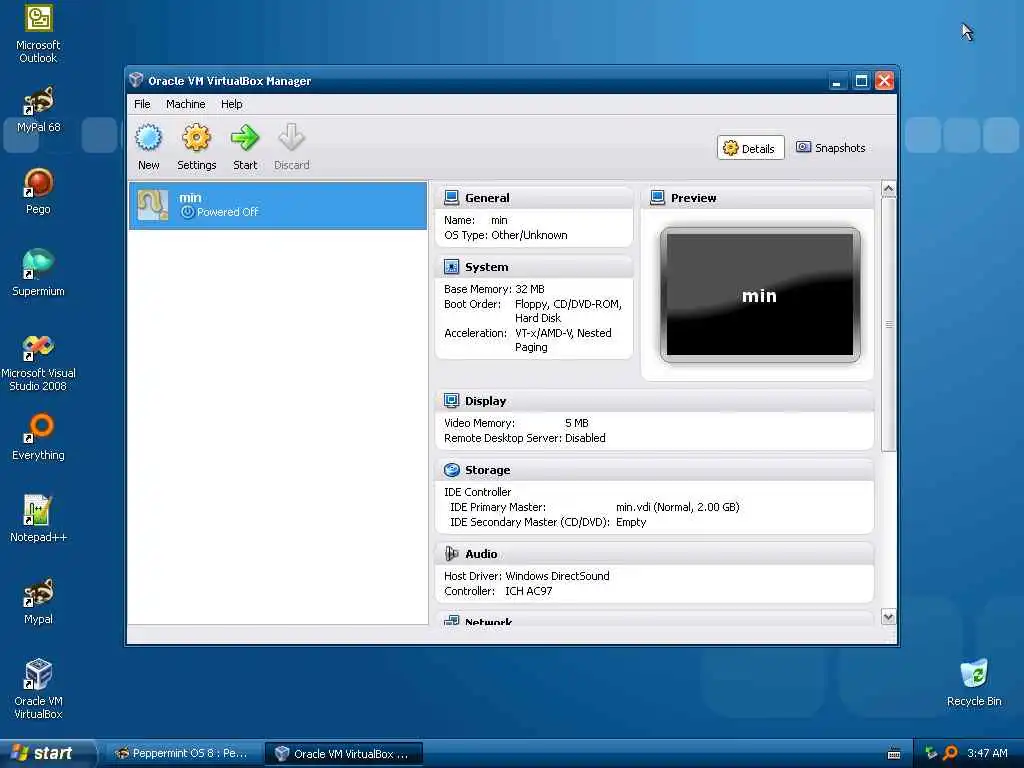Open the Windows start menu

[48, 754]
